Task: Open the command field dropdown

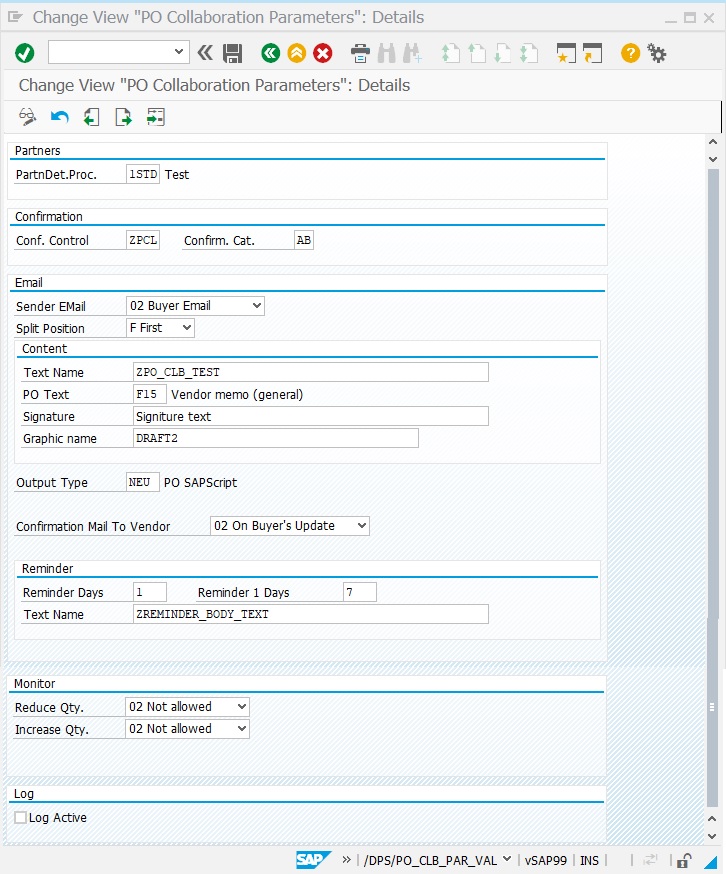Action: pos(178,52)
